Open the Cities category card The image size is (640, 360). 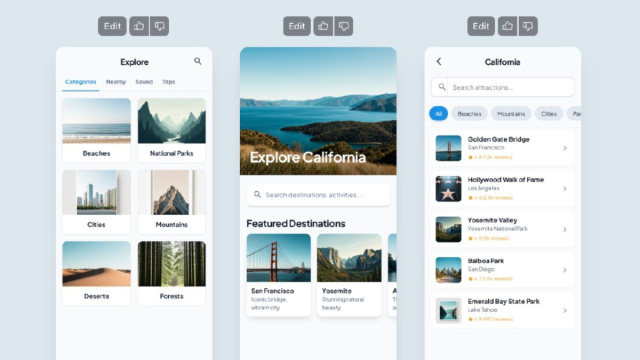pos(96,202)
